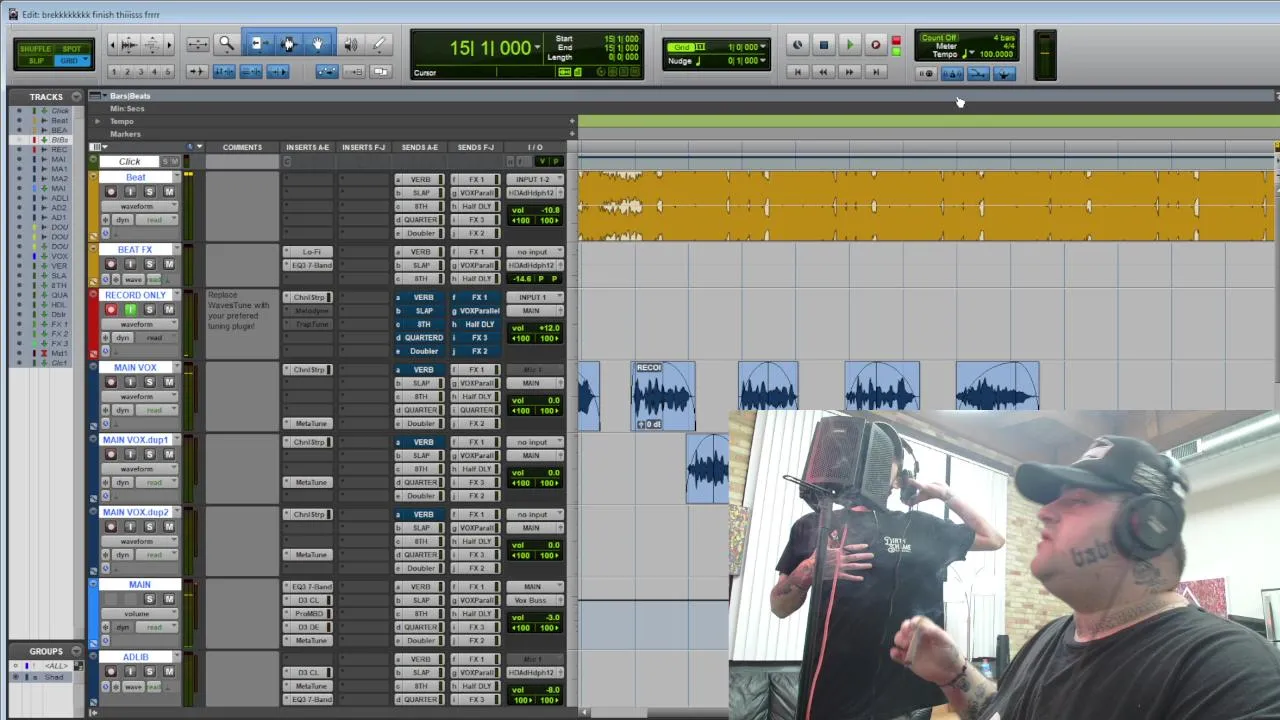This screenshot has height=720, width=1280.
Task: Click the Rewind transport button
Action: coord(823,72)
